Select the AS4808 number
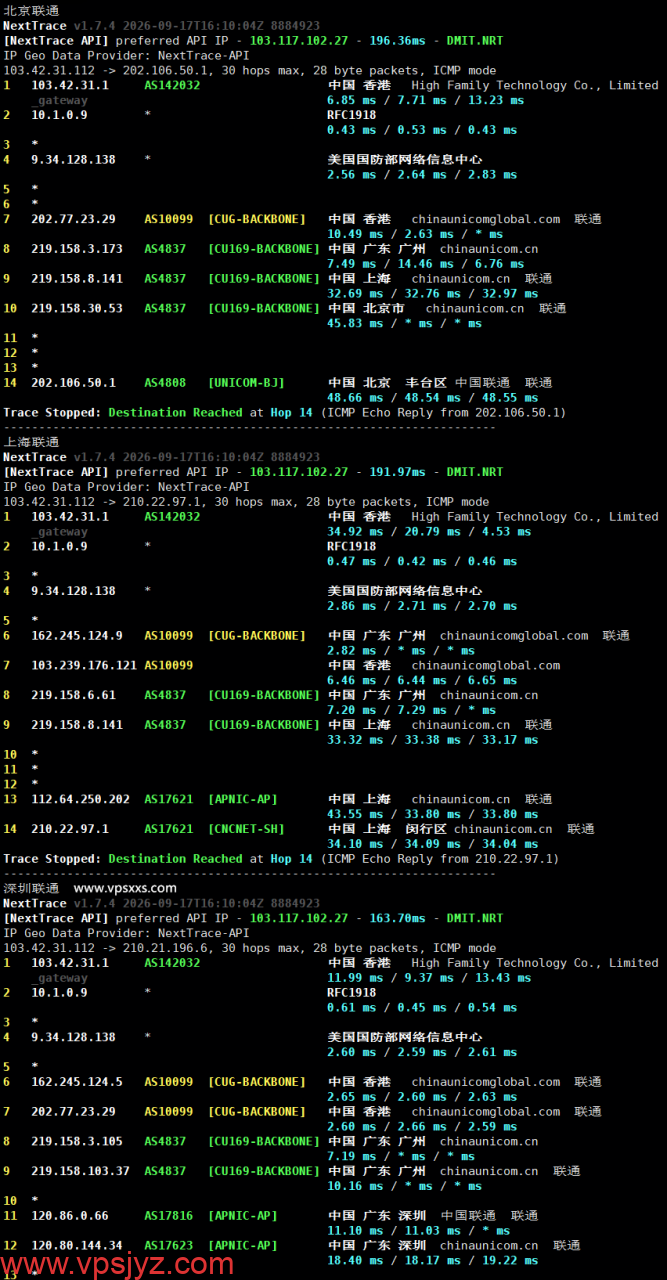 [165, 383]
